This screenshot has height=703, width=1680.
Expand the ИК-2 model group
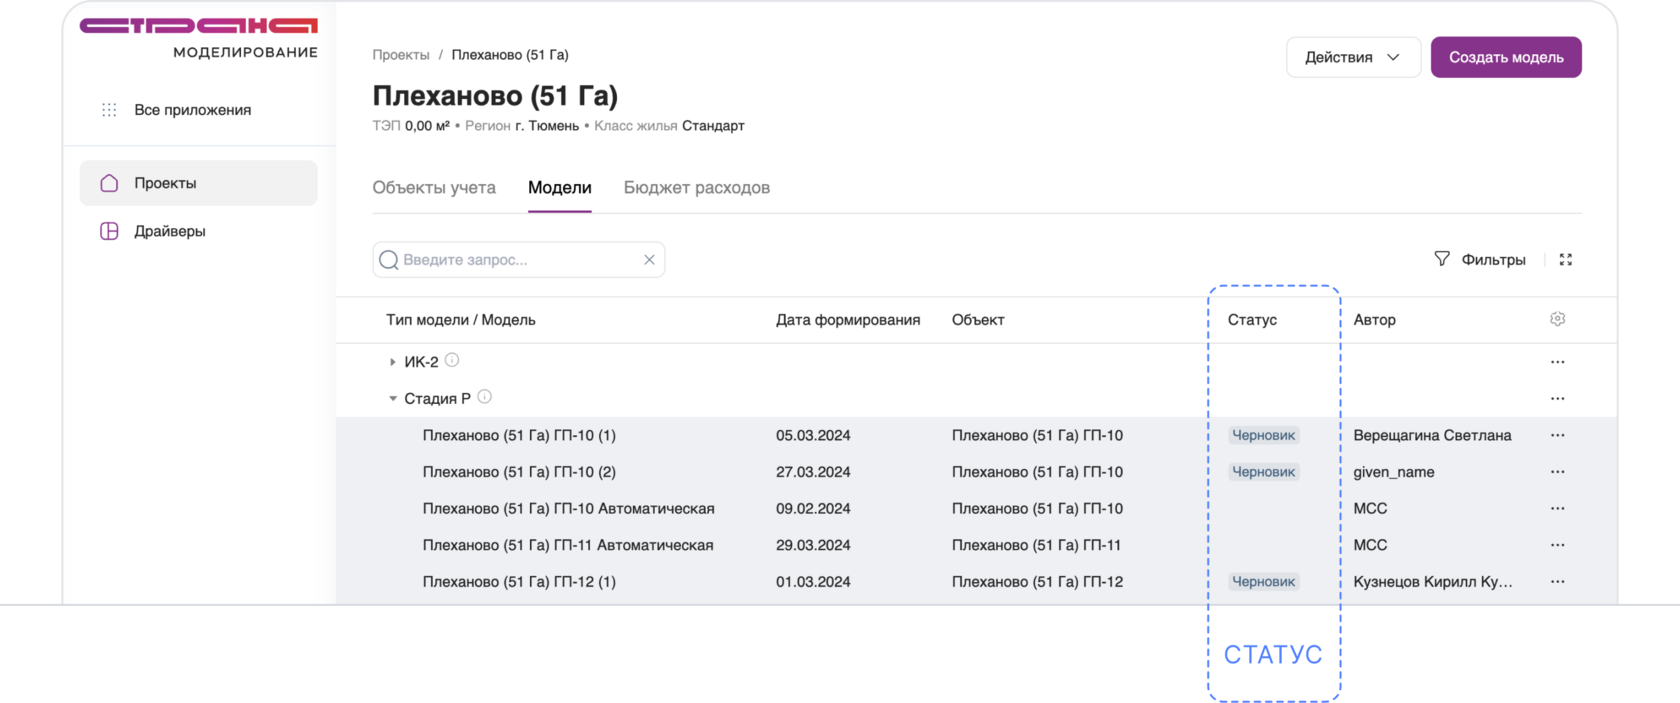(x=392, y=362)
